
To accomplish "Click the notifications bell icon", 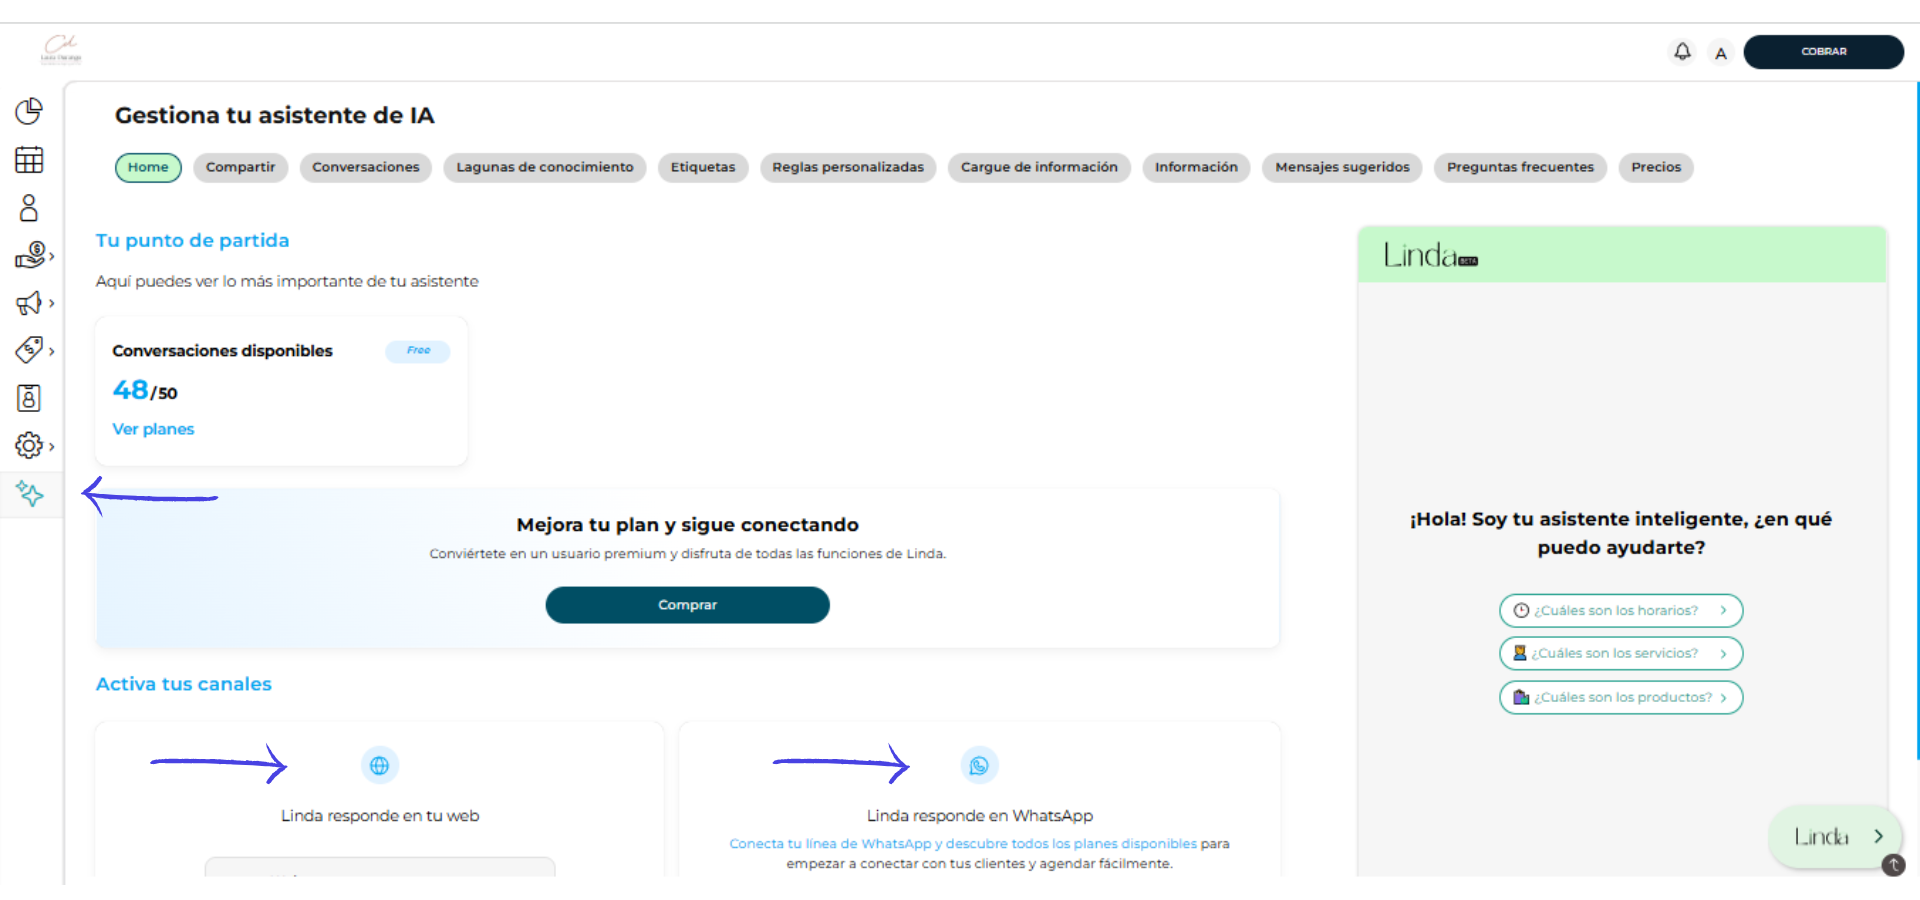I will pyautogui.click(x=1682, y=52).
